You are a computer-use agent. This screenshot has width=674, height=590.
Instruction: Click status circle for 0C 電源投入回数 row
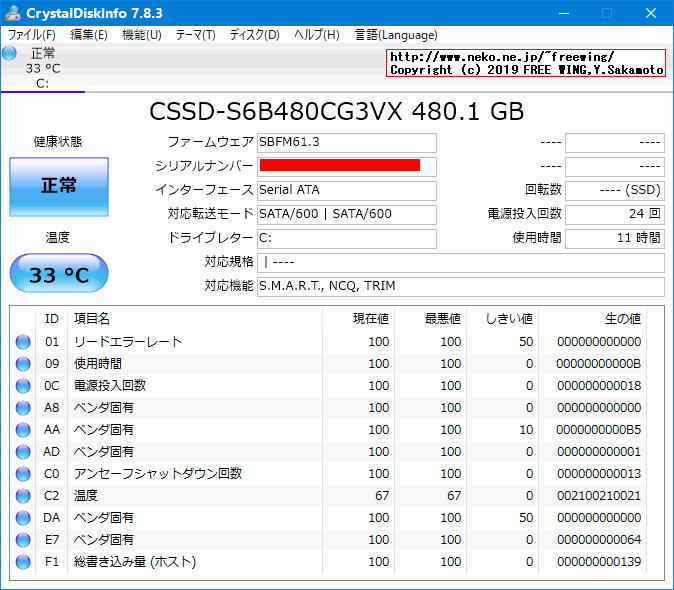click(x=23, y=386)
